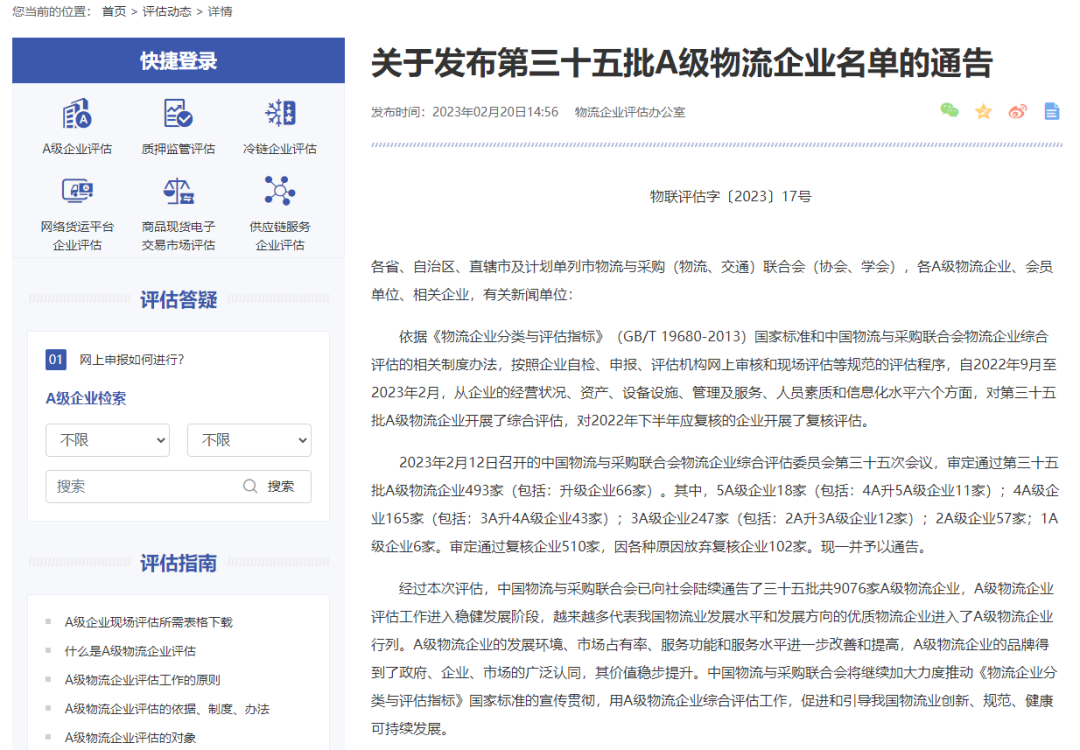Click the 评估指南 section heading
This screenshot has width=1080, height=750.
tap(178, 563)
